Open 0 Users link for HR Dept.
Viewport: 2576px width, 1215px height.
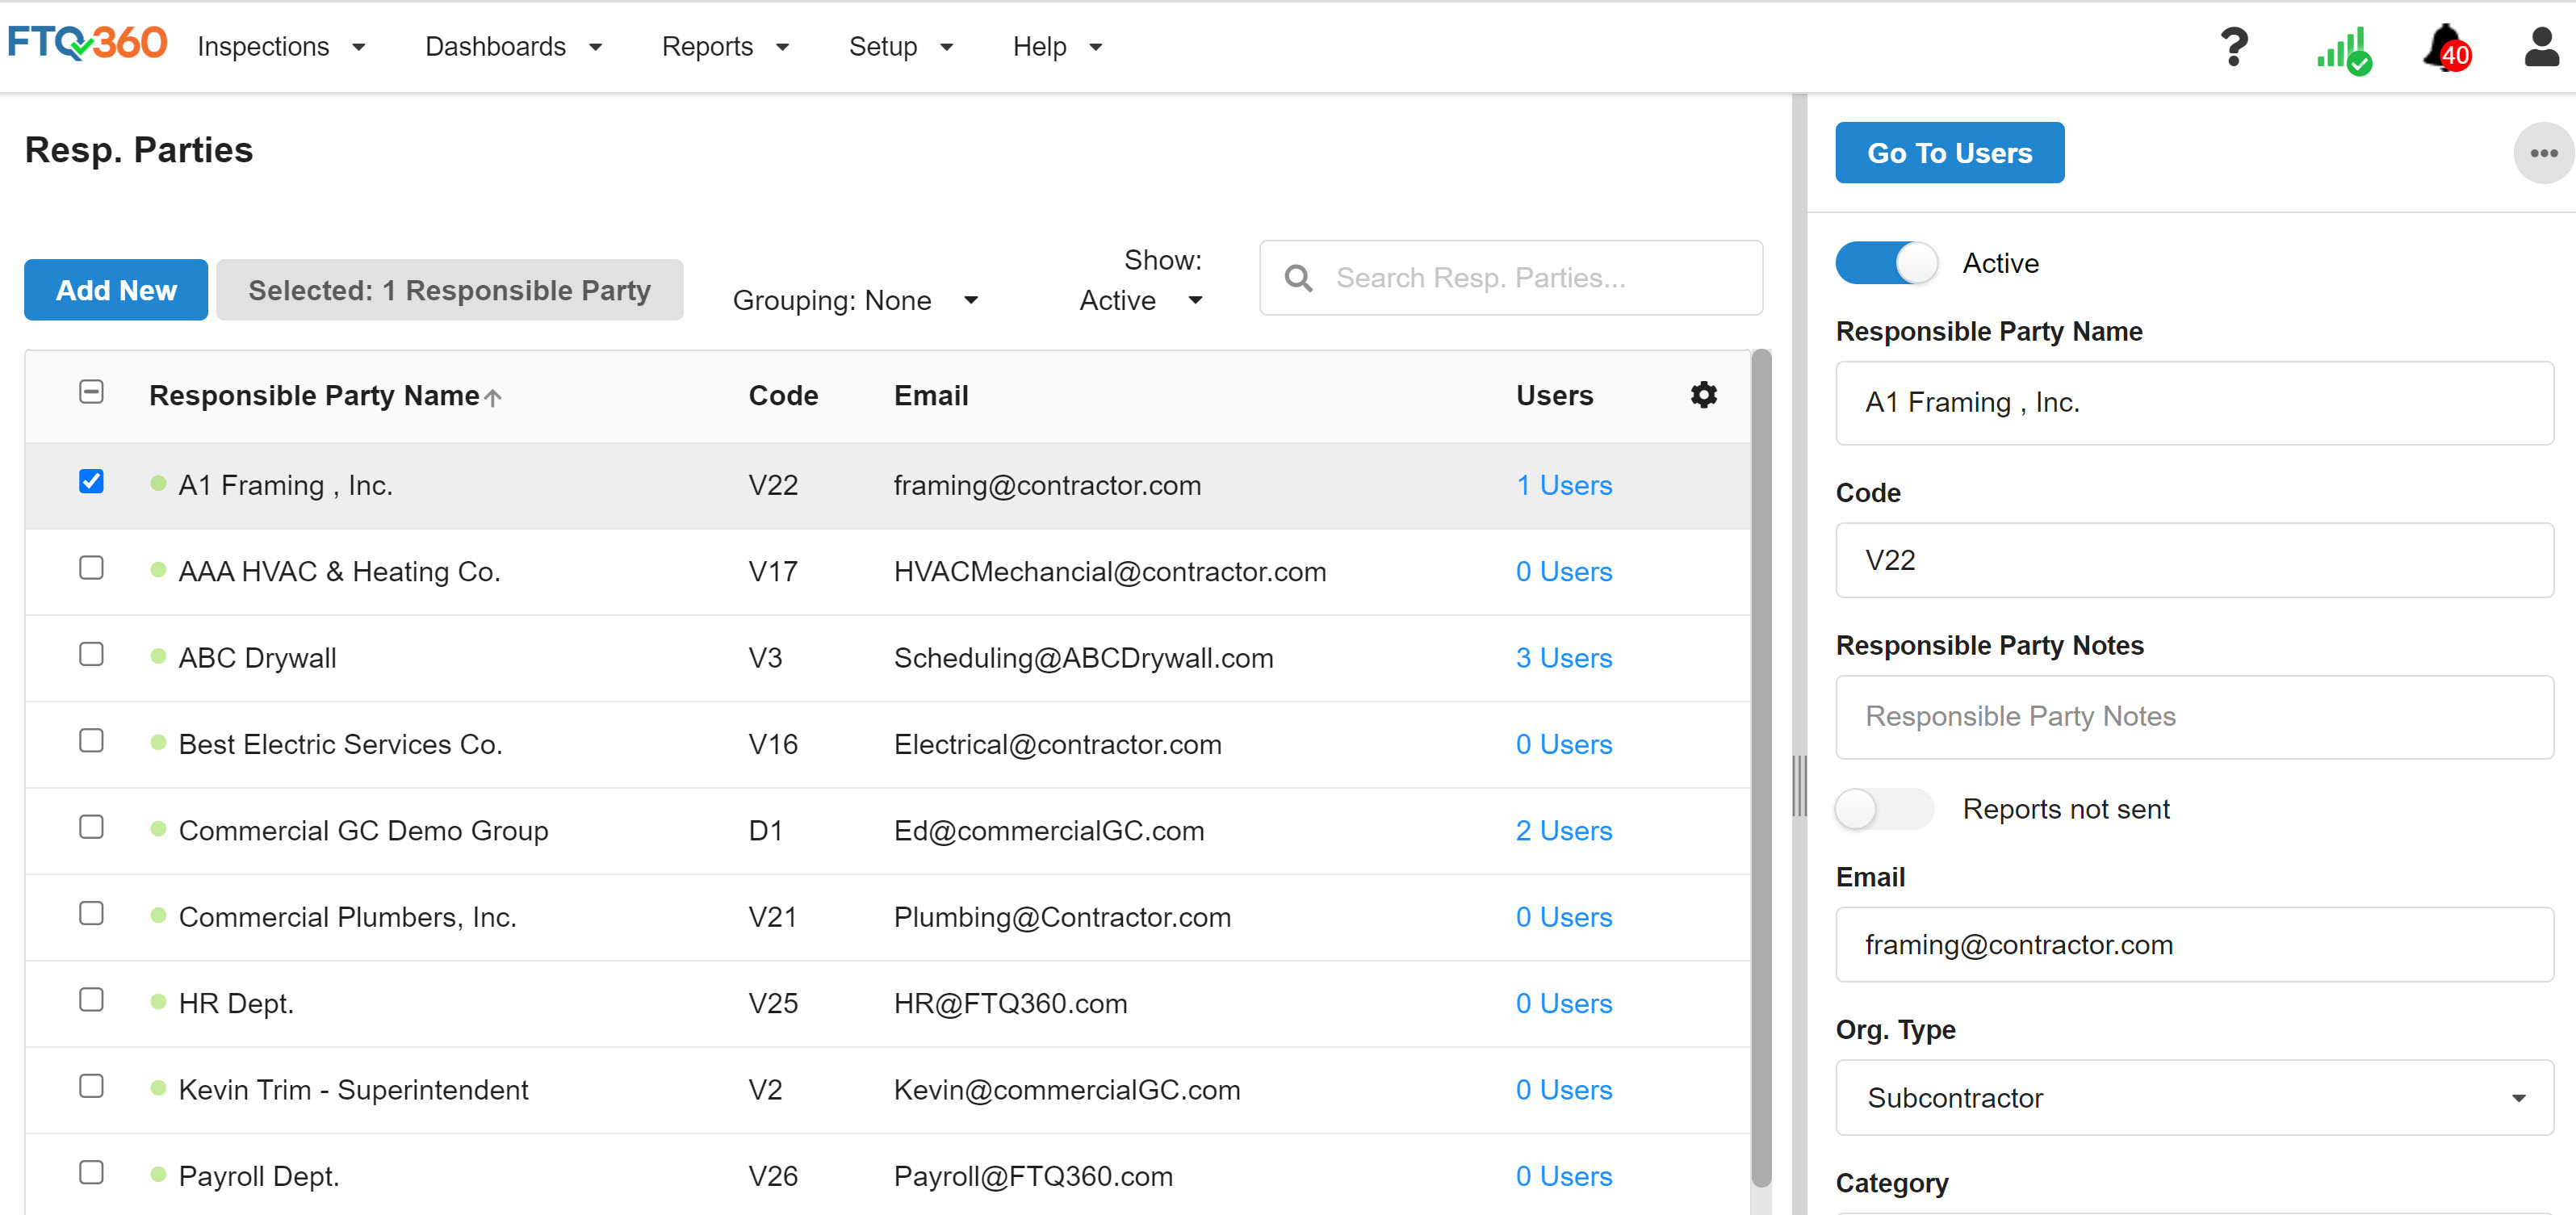click(1564, 1004)
